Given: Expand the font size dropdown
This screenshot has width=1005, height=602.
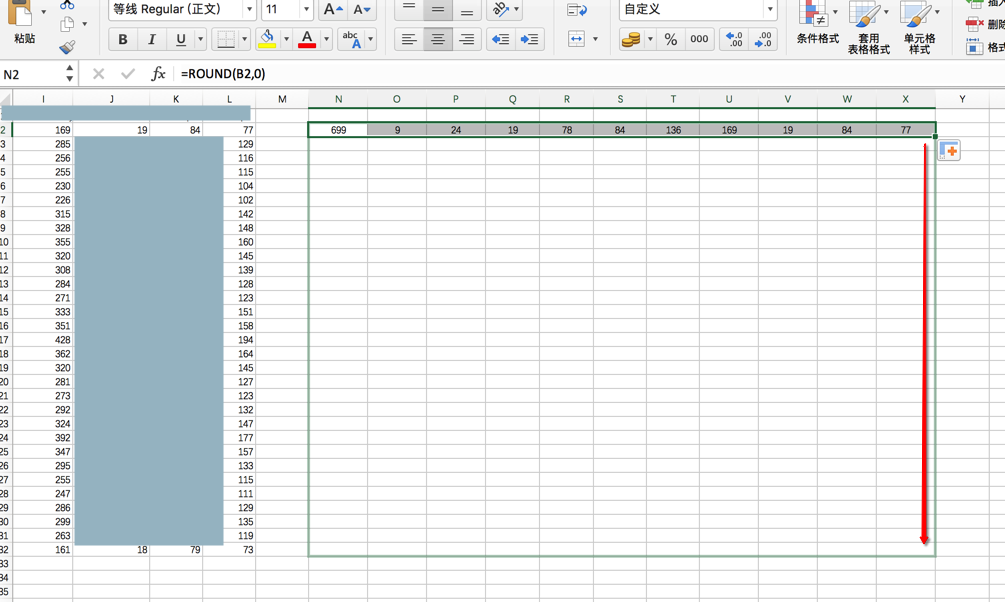Looking at the screenshot, I should tap(306, 10).
